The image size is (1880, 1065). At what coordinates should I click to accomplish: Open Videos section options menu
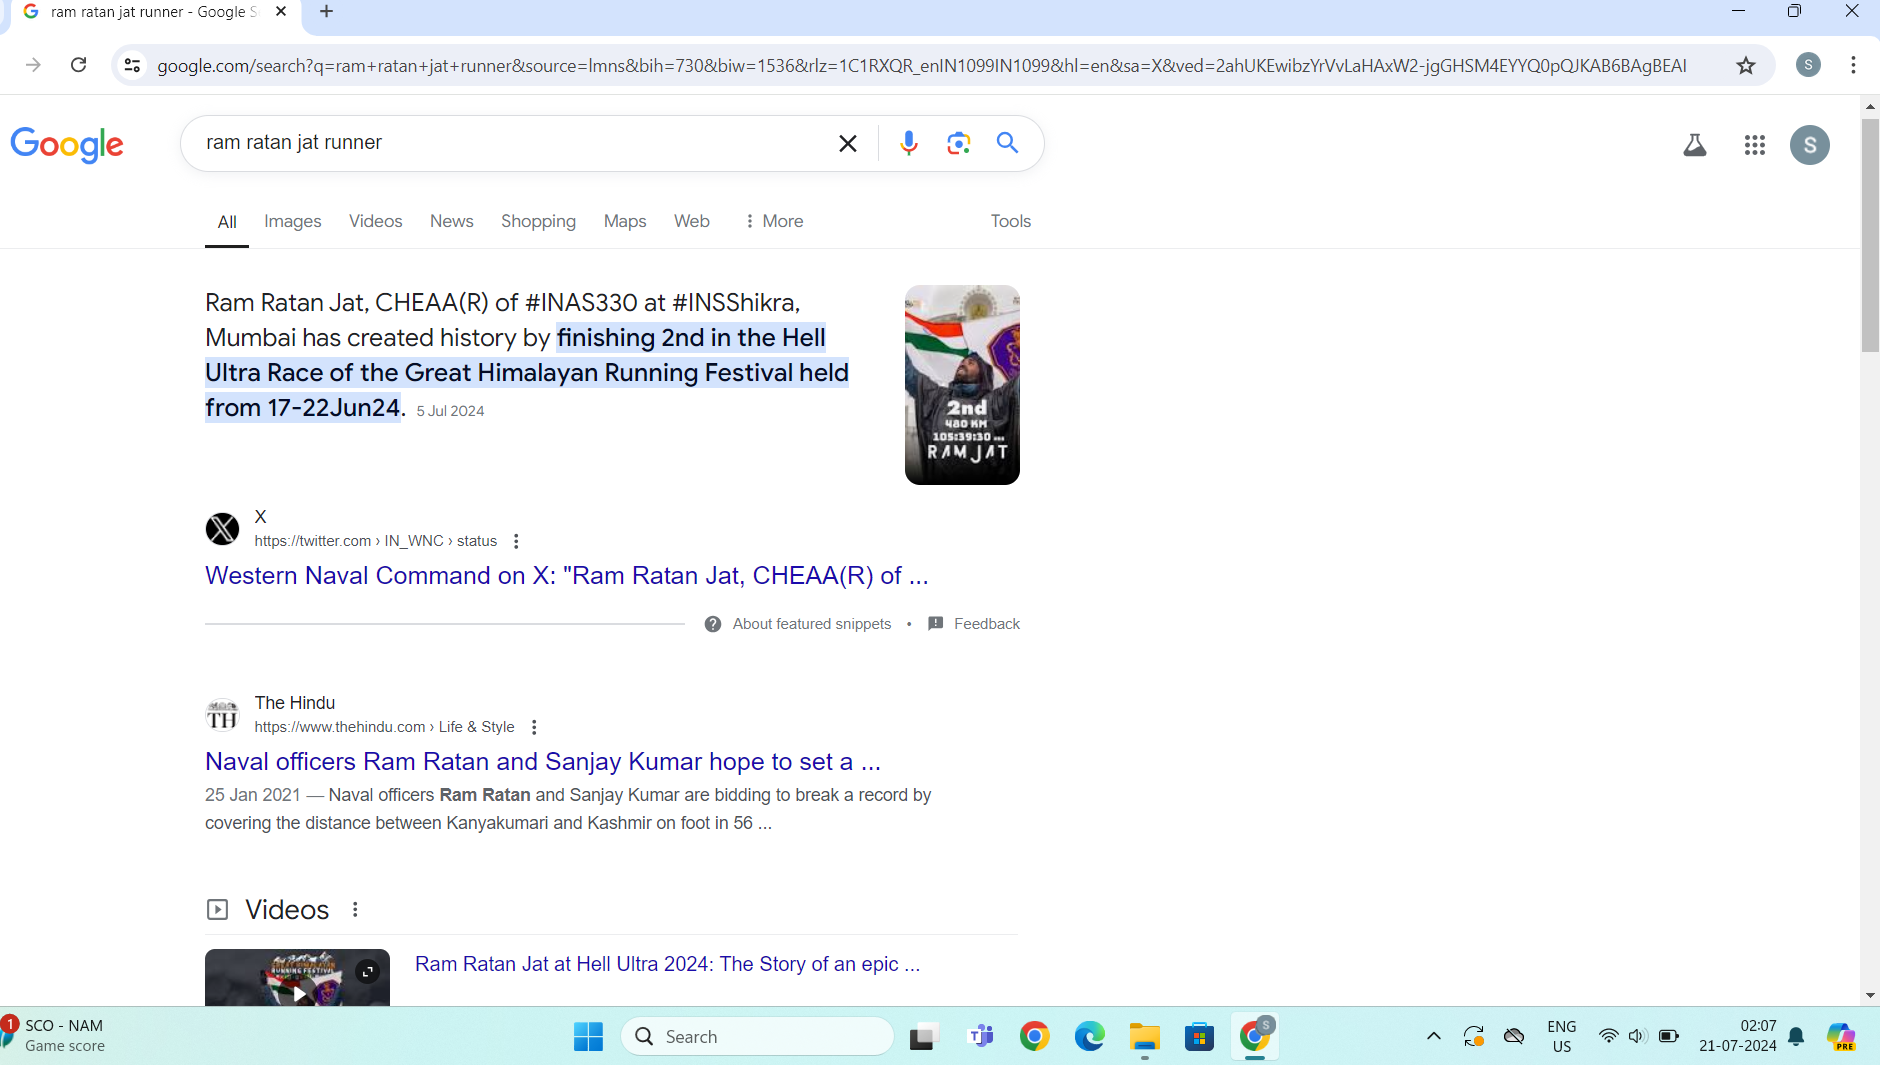[x=355, y=909]
